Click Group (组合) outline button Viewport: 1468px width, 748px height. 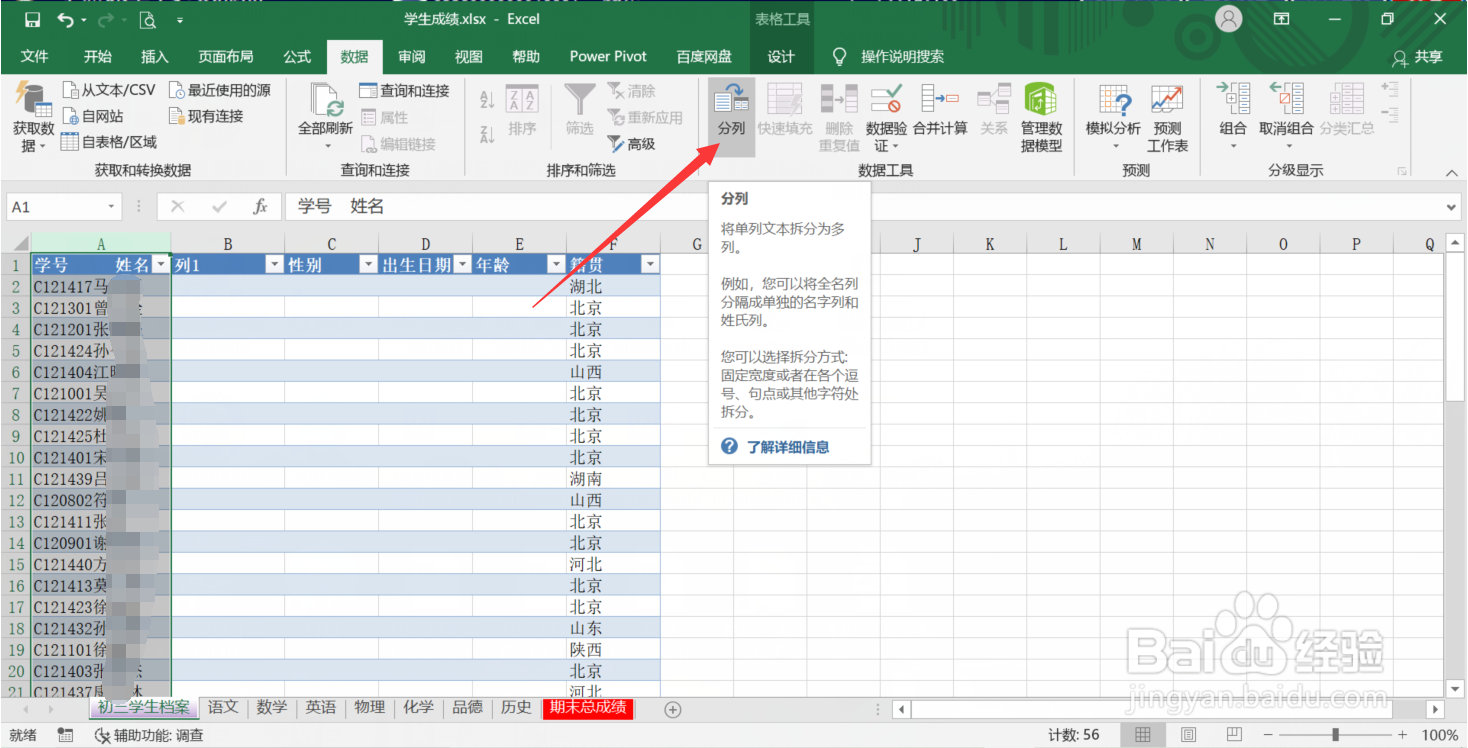[1233, 117]
